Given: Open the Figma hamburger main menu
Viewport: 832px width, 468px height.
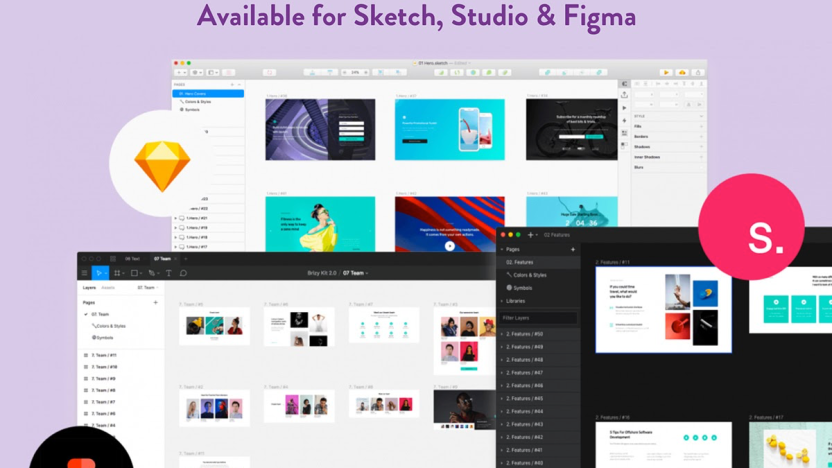Looking at the screenshot, I should (84, 273).
